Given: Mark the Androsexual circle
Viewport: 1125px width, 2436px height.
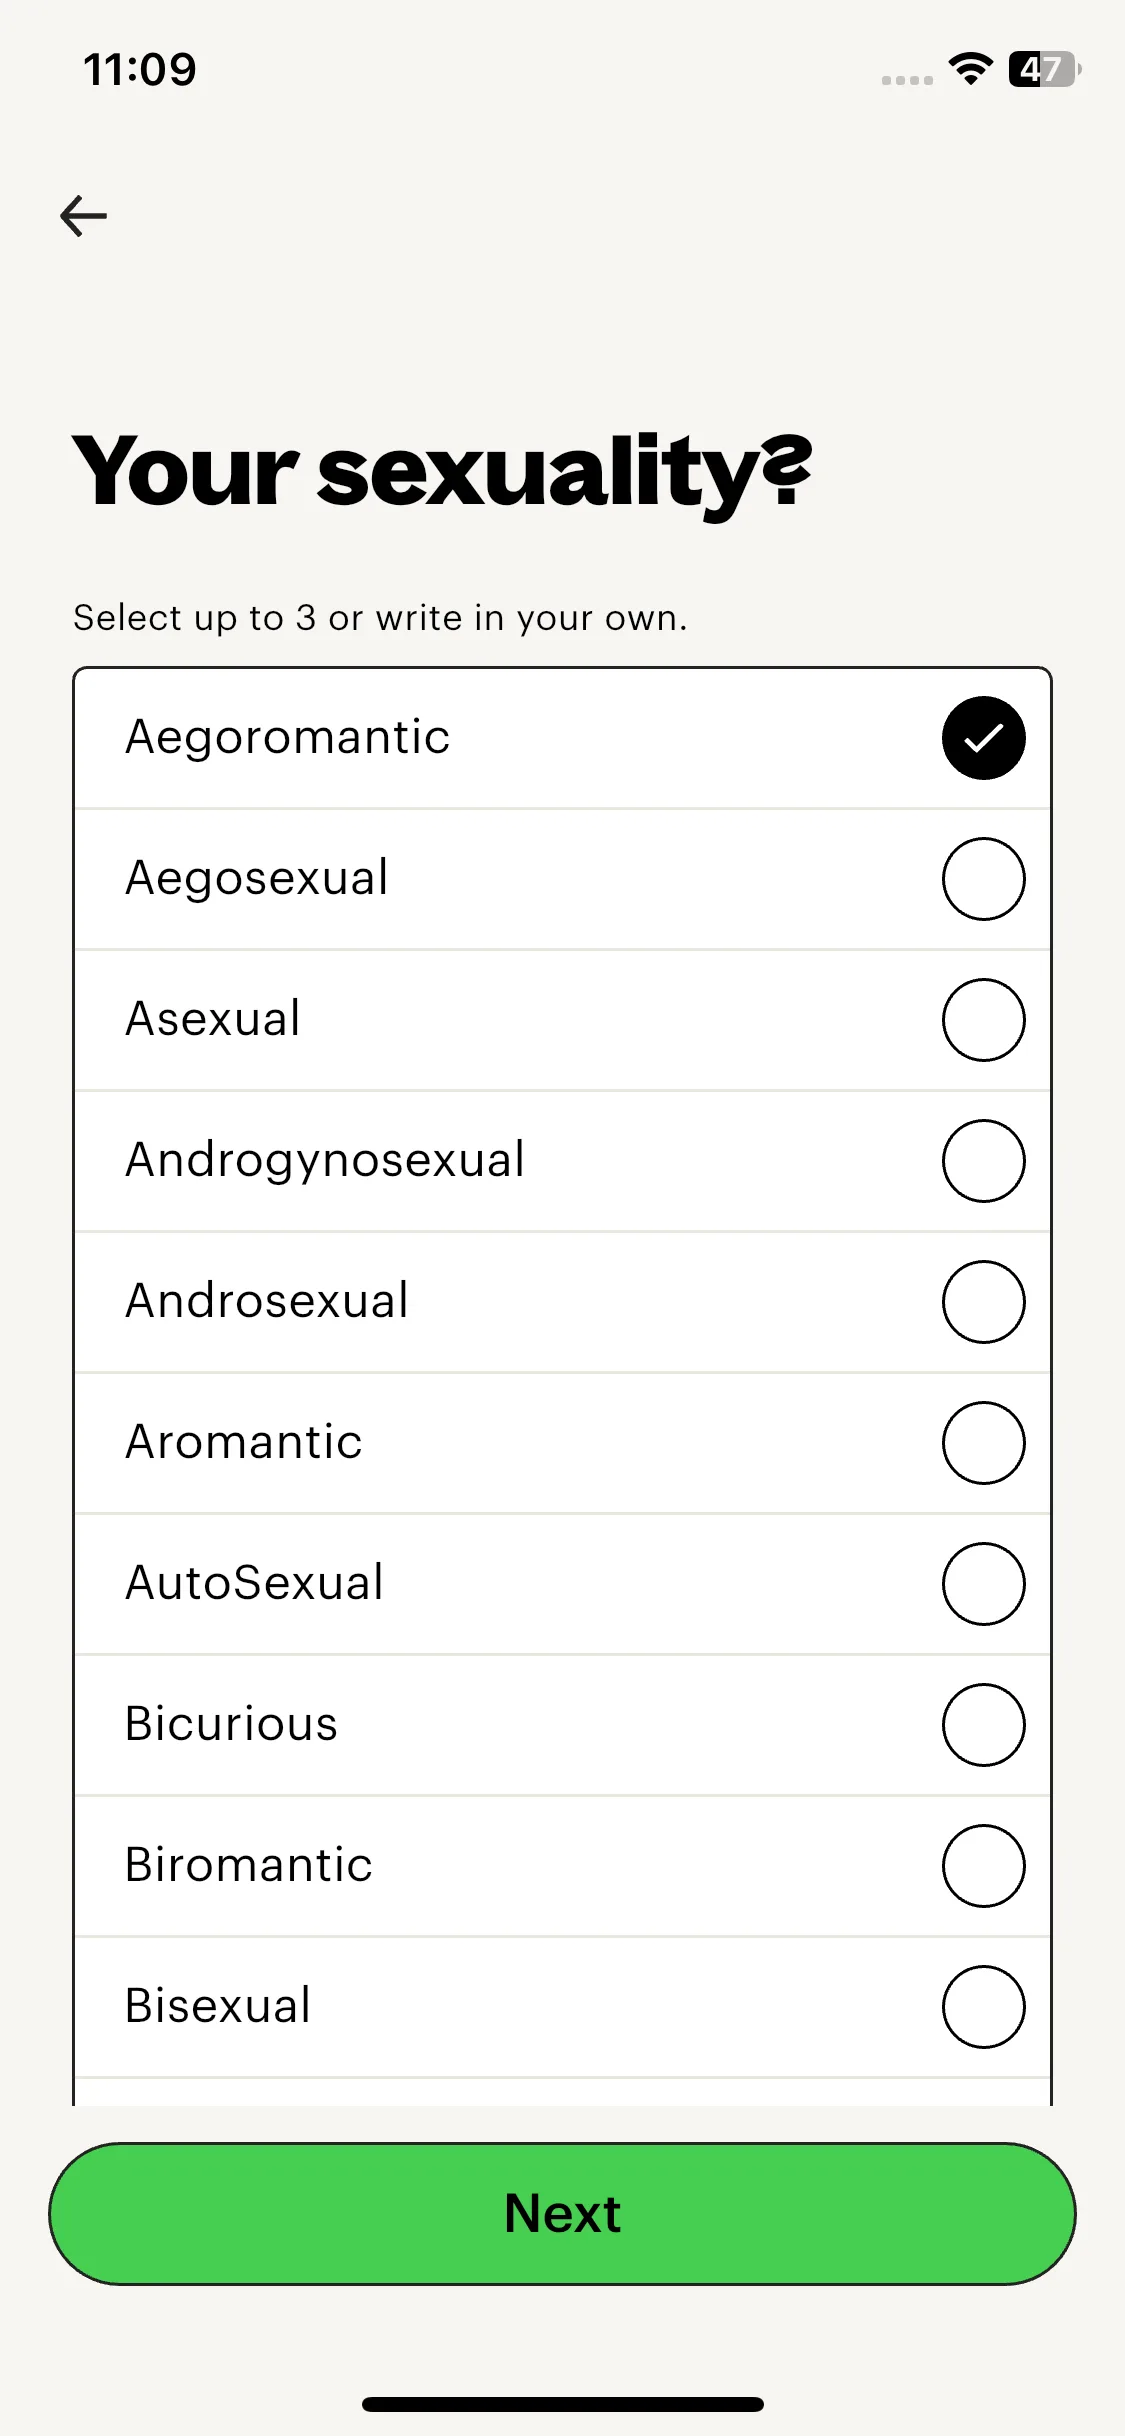Looking at the screenshot, I should [983, 1302].
